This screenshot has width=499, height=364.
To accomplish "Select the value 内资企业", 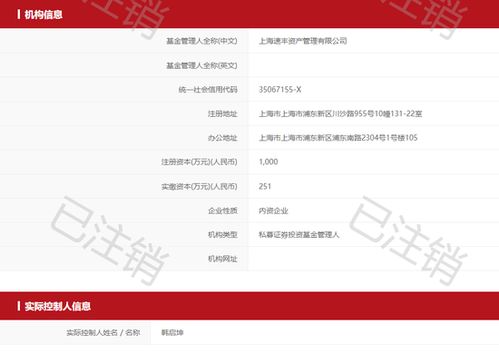I will point(273,211).
